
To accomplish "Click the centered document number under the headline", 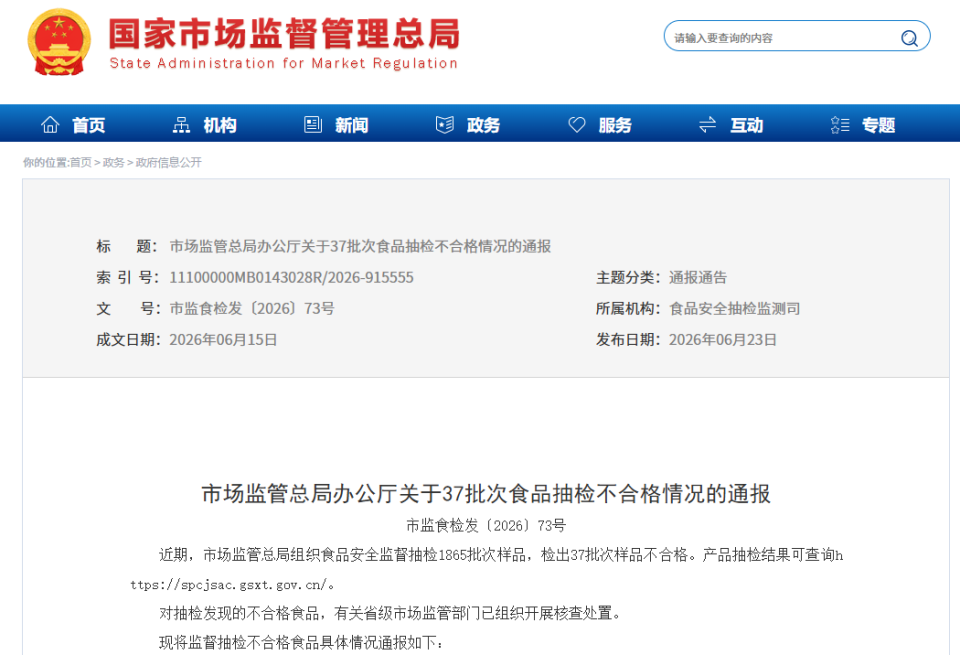I will pyautogui.click(x=486, y=525).
